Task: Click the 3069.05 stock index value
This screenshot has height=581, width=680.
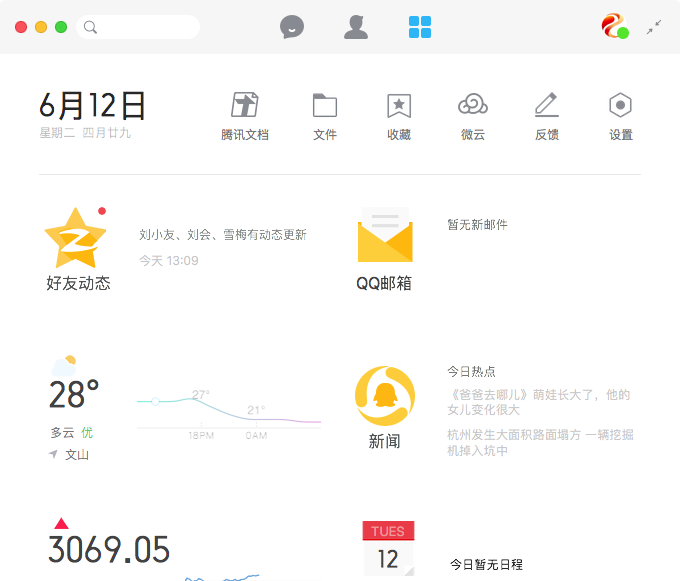Action: [109, 549]
